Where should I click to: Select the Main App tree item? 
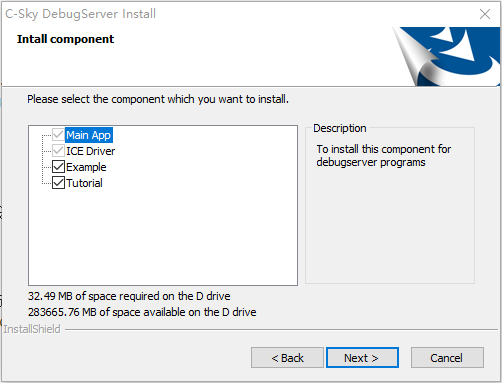pos(89,135)
